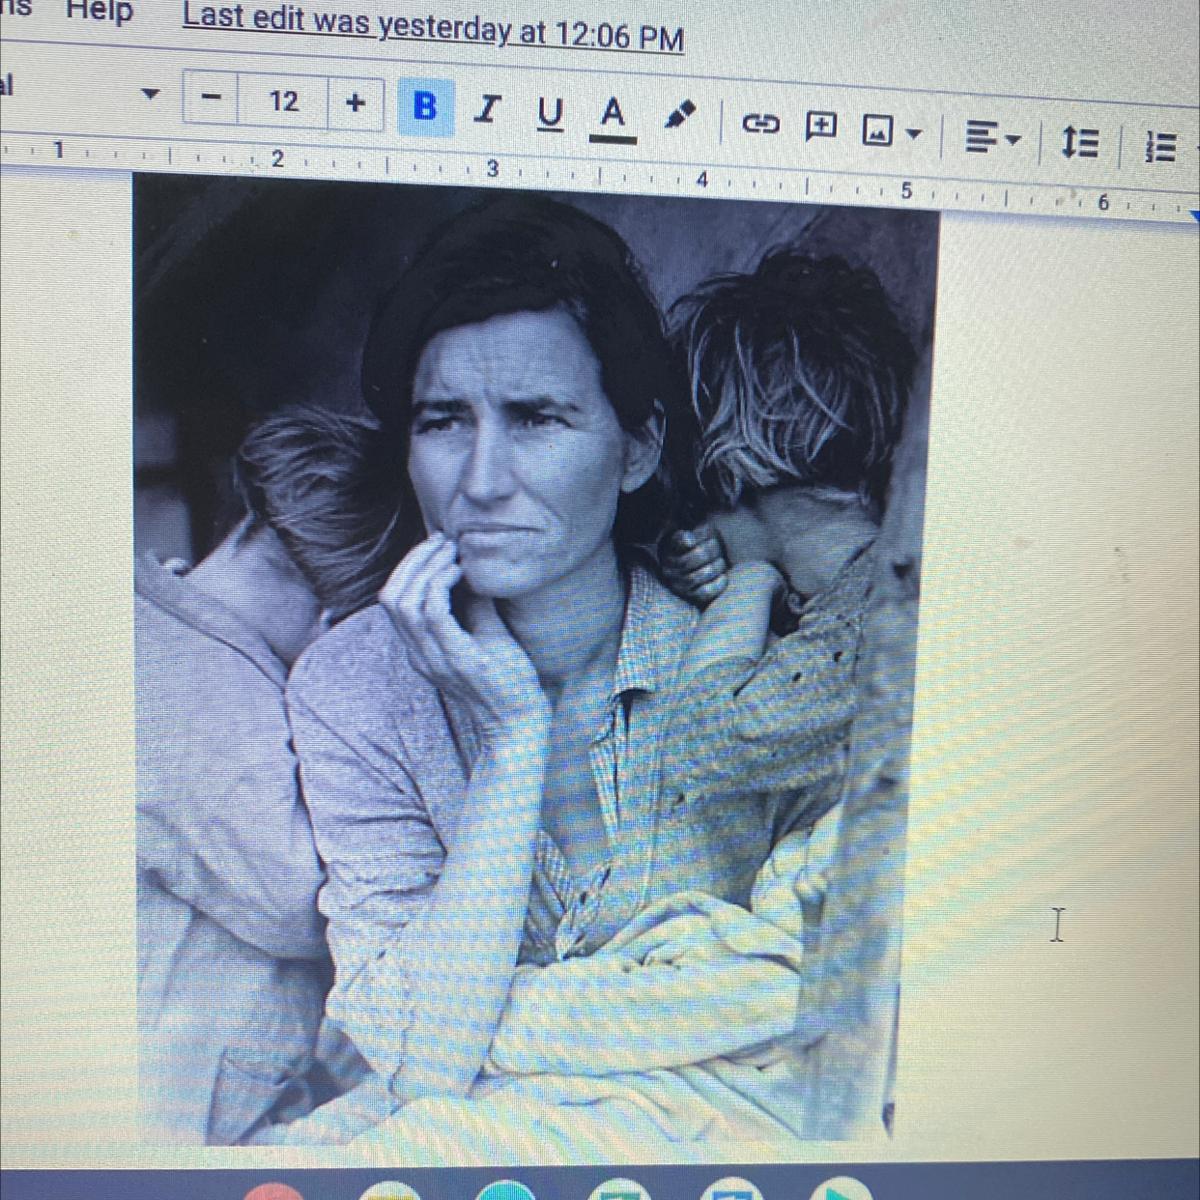Toggle Underline formatting
The image size is (1200, 1200).
(549, 114)
